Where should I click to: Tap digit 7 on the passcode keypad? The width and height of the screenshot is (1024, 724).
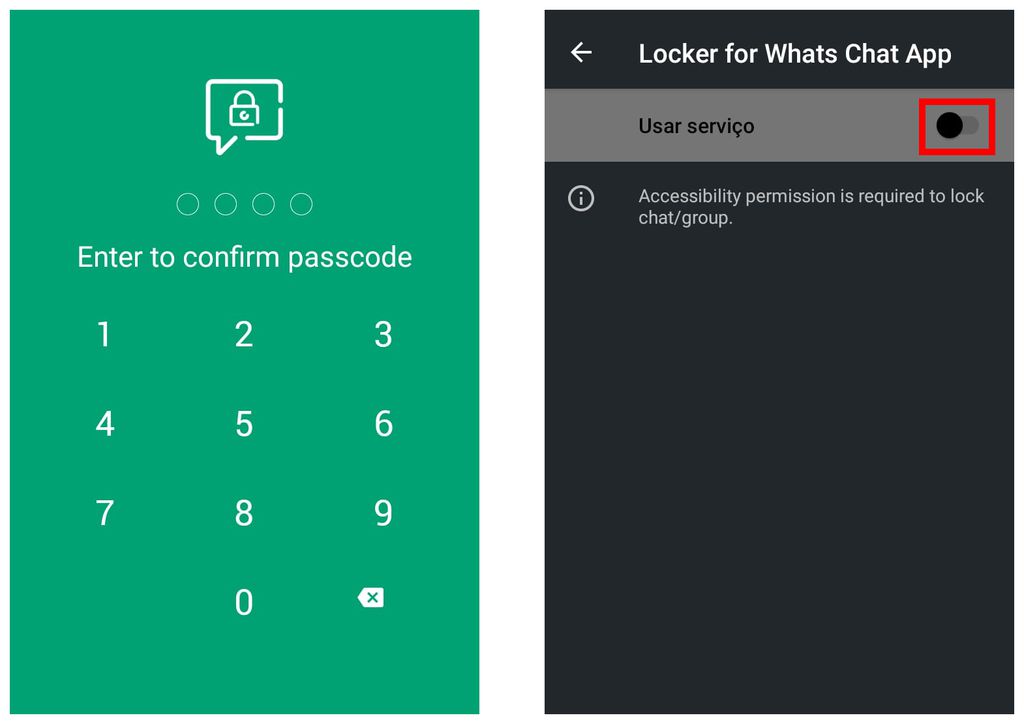point(104,512)
